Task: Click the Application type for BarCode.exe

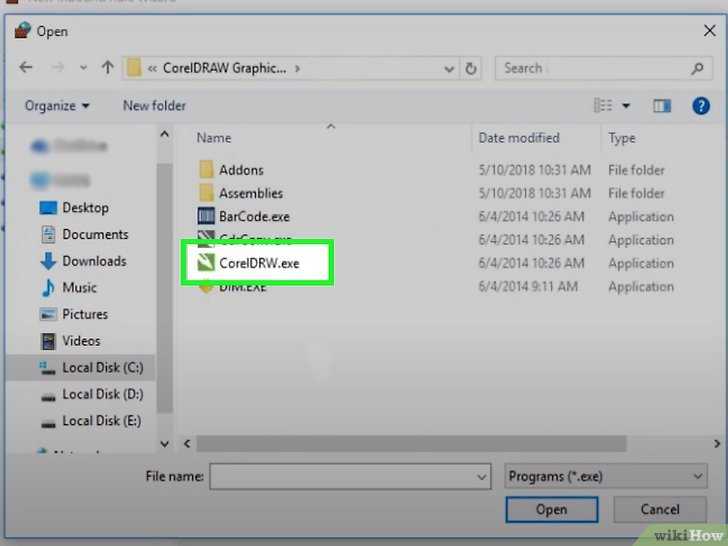Action: click(641, 217)
